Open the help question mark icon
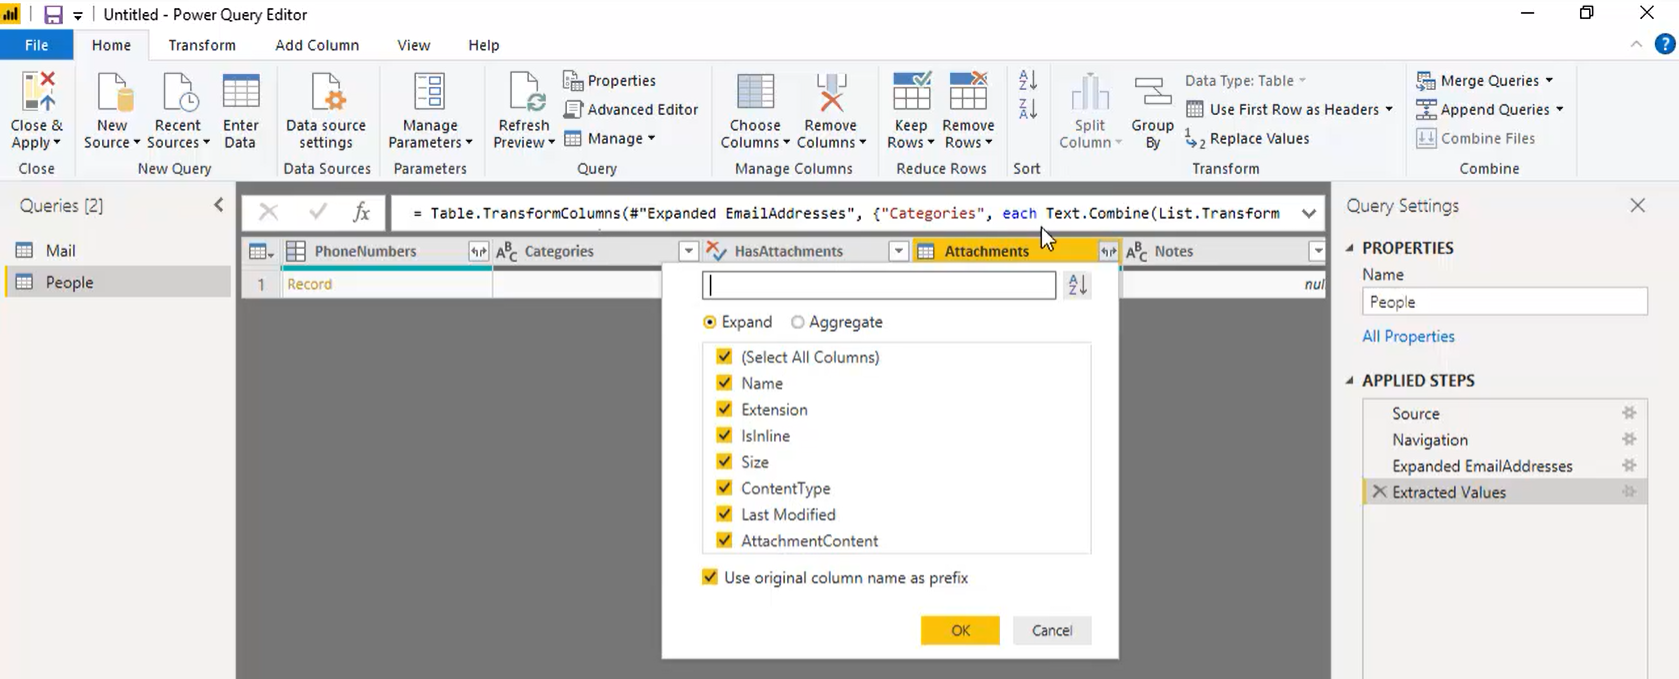The width and height of the screenshot is (1679, 679). (1665, 44)
